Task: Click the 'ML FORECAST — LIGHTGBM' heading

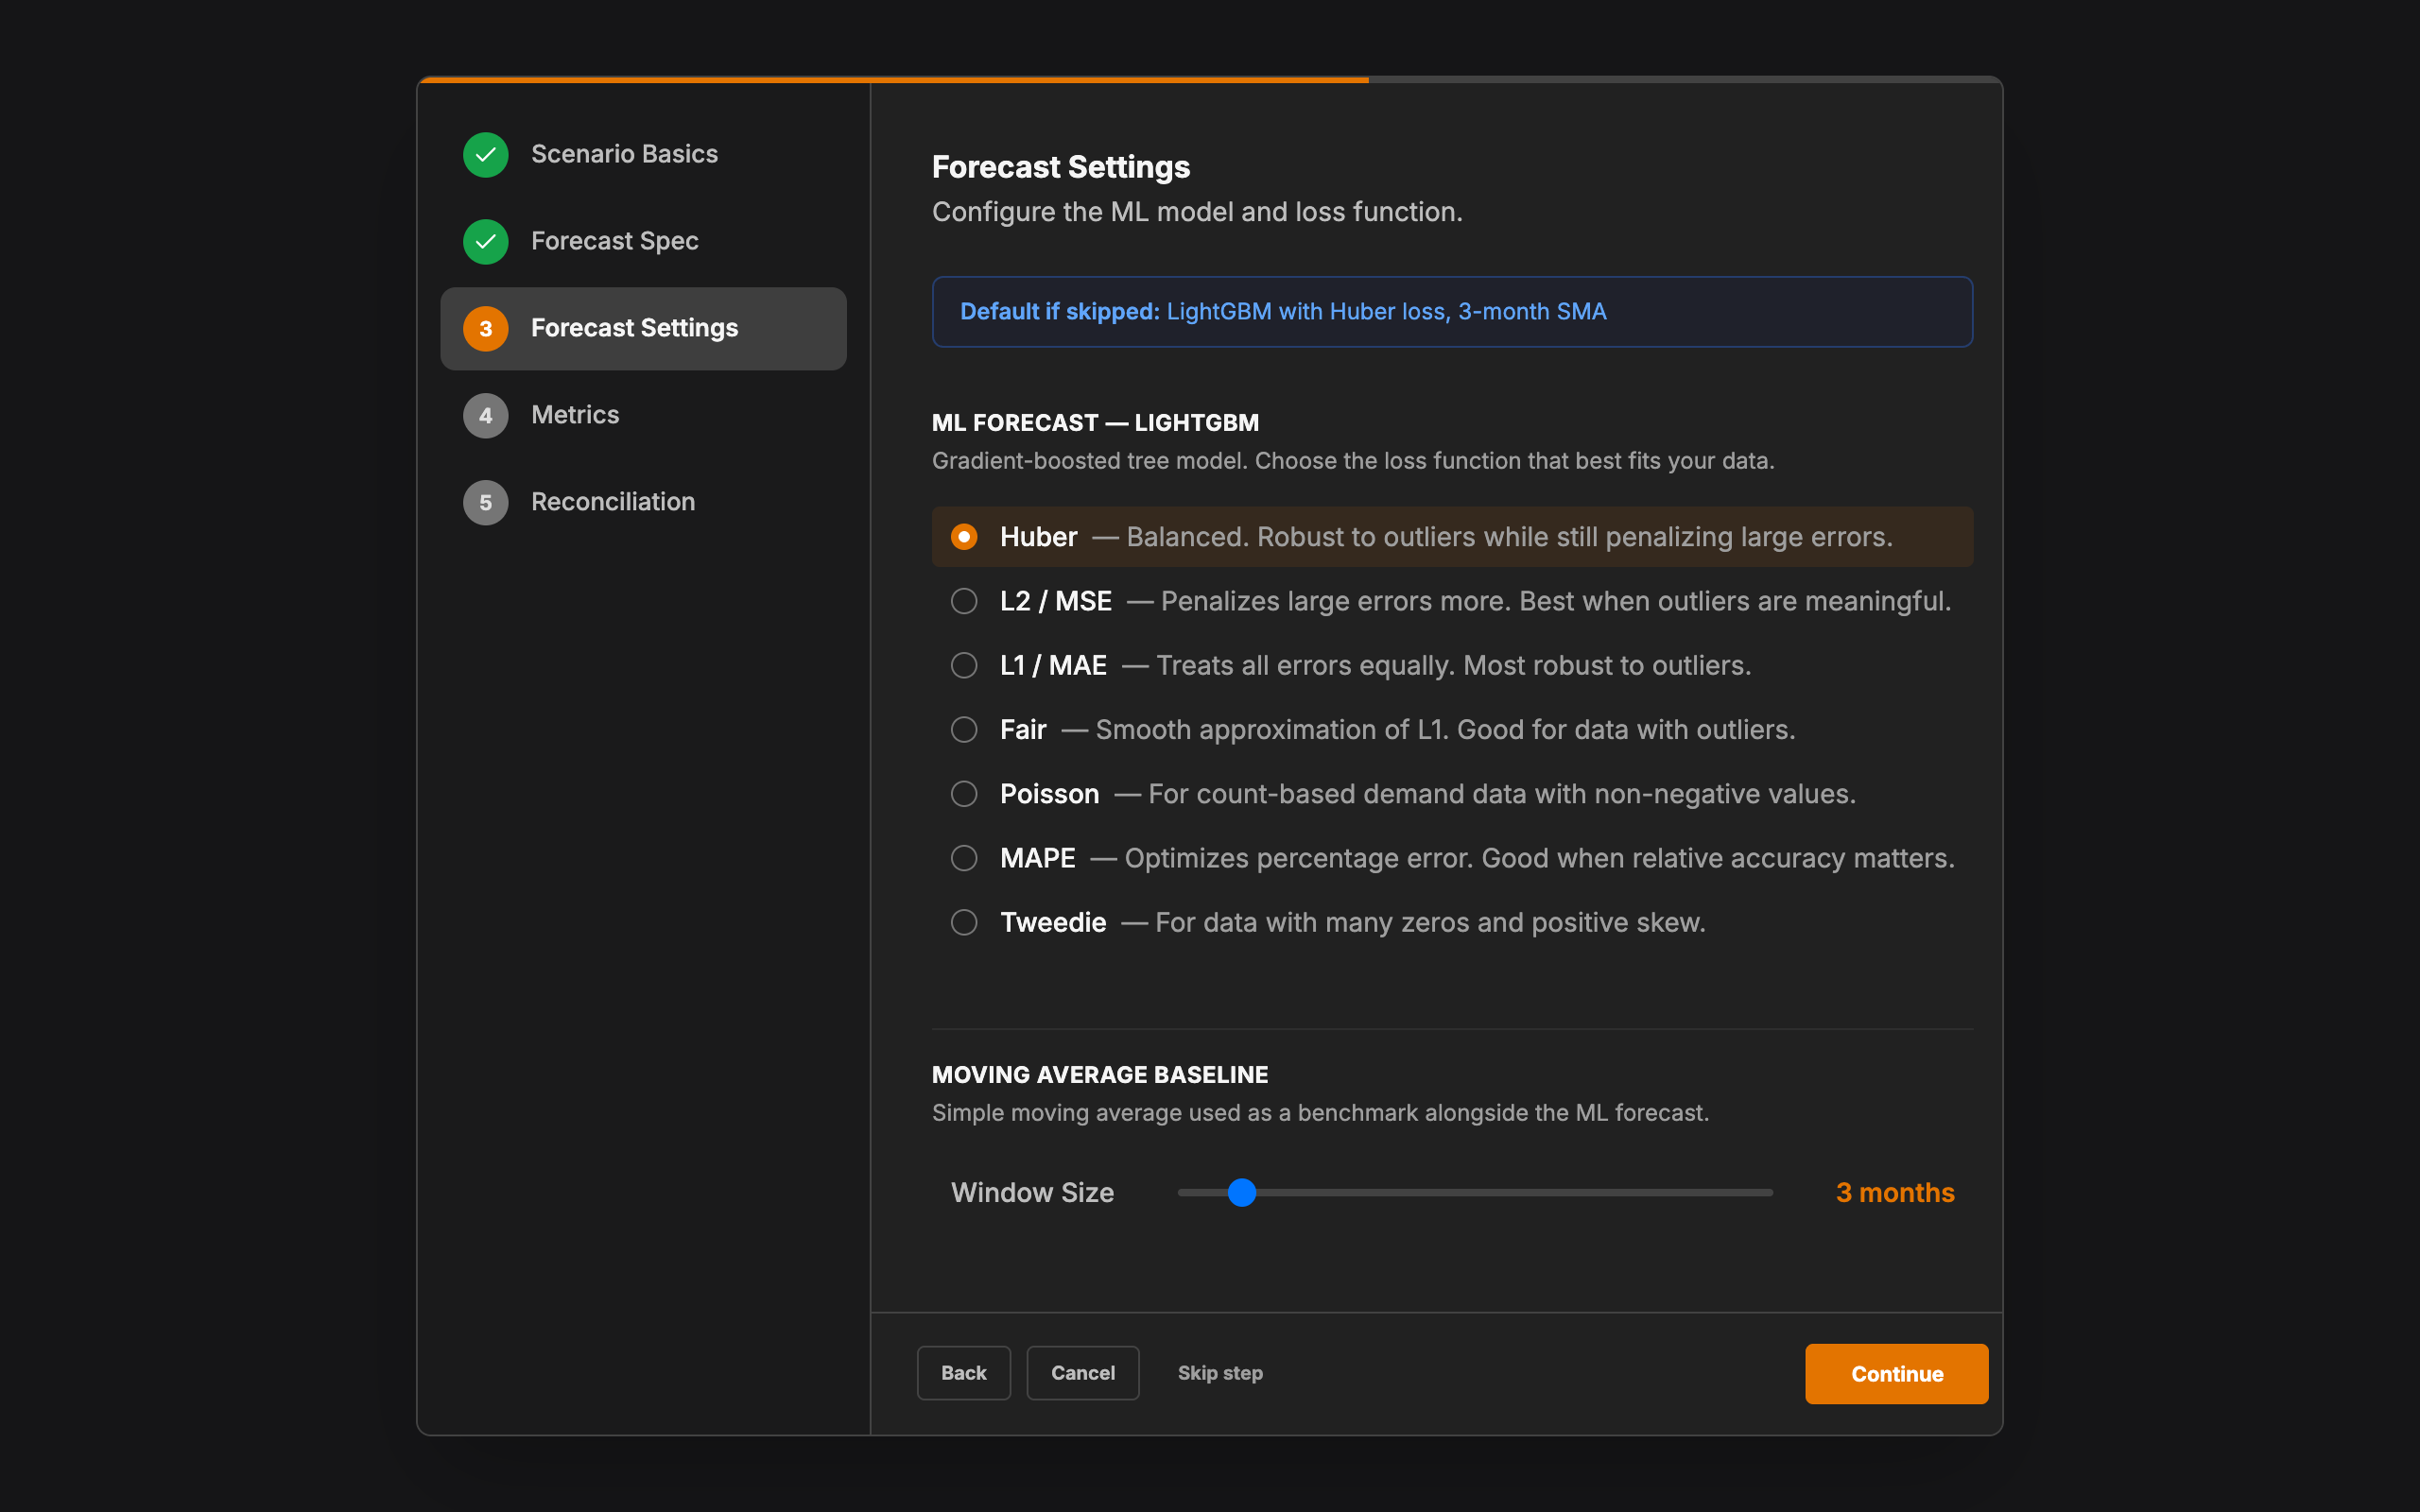Action: coord(1095,422)
